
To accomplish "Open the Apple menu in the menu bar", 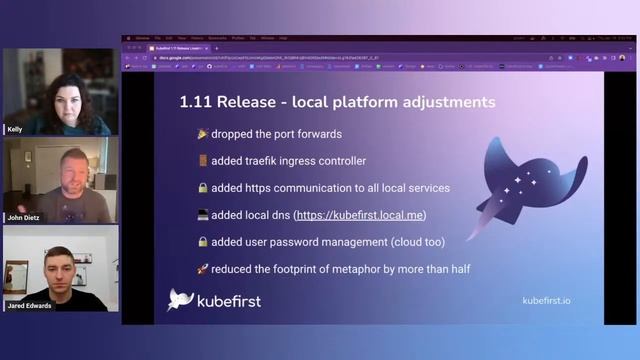I will point(128,38).
